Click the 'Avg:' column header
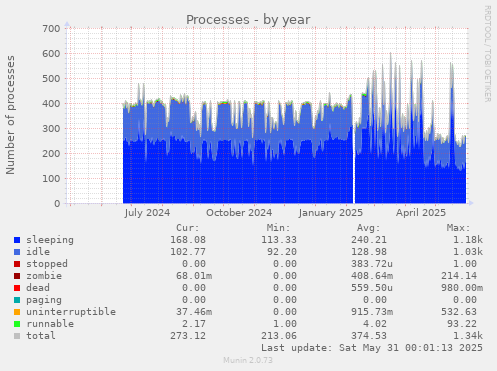 click(369, 228)
